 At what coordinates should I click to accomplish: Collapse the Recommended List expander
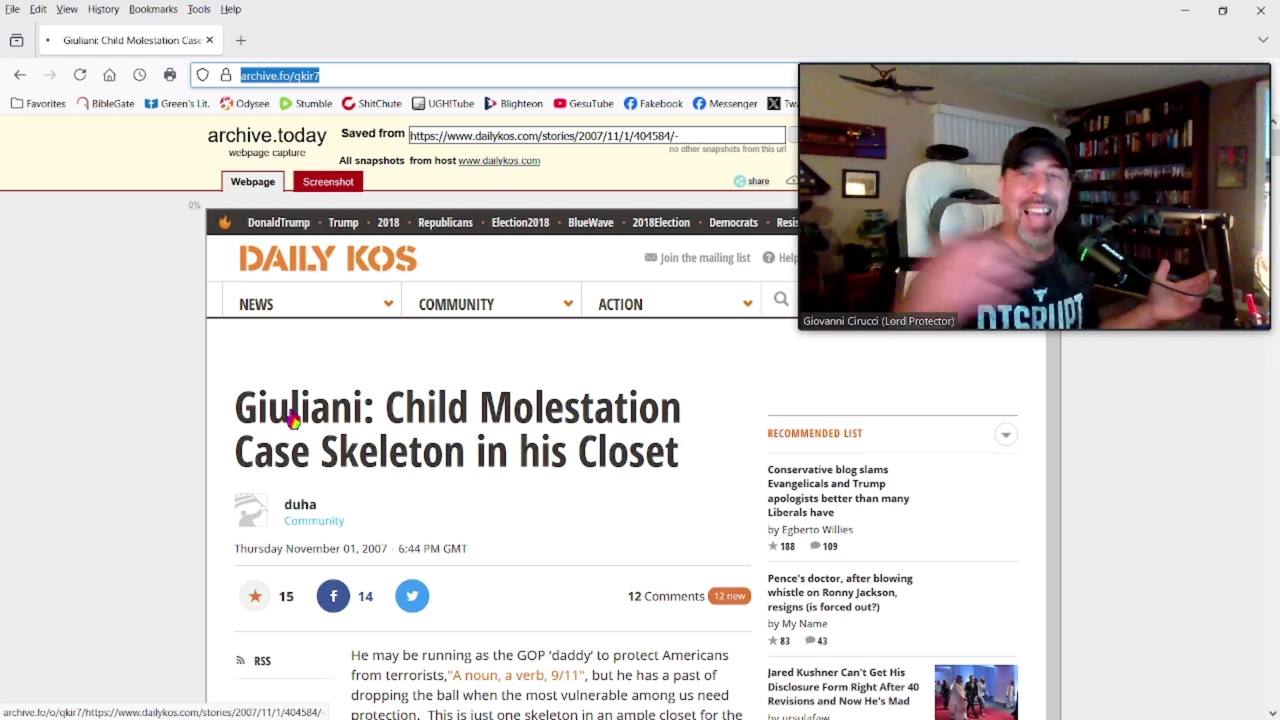[x=1006, y=434]
